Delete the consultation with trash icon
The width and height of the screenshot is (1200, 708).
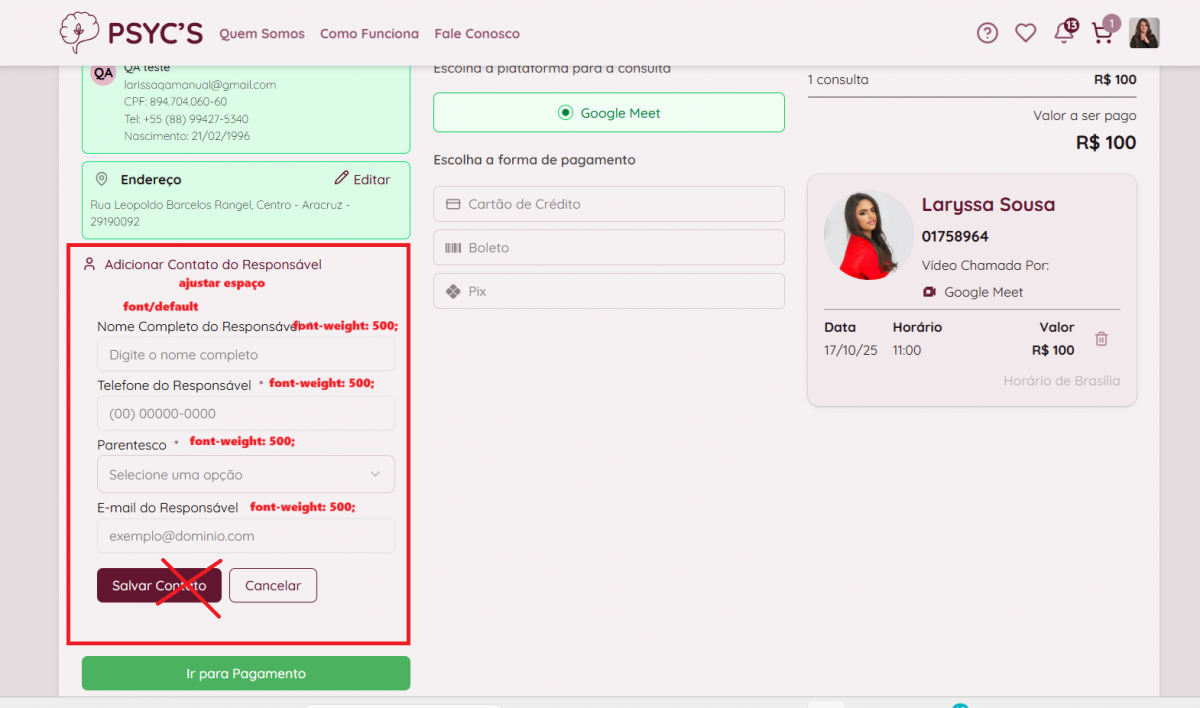(x=1101, y=339)
